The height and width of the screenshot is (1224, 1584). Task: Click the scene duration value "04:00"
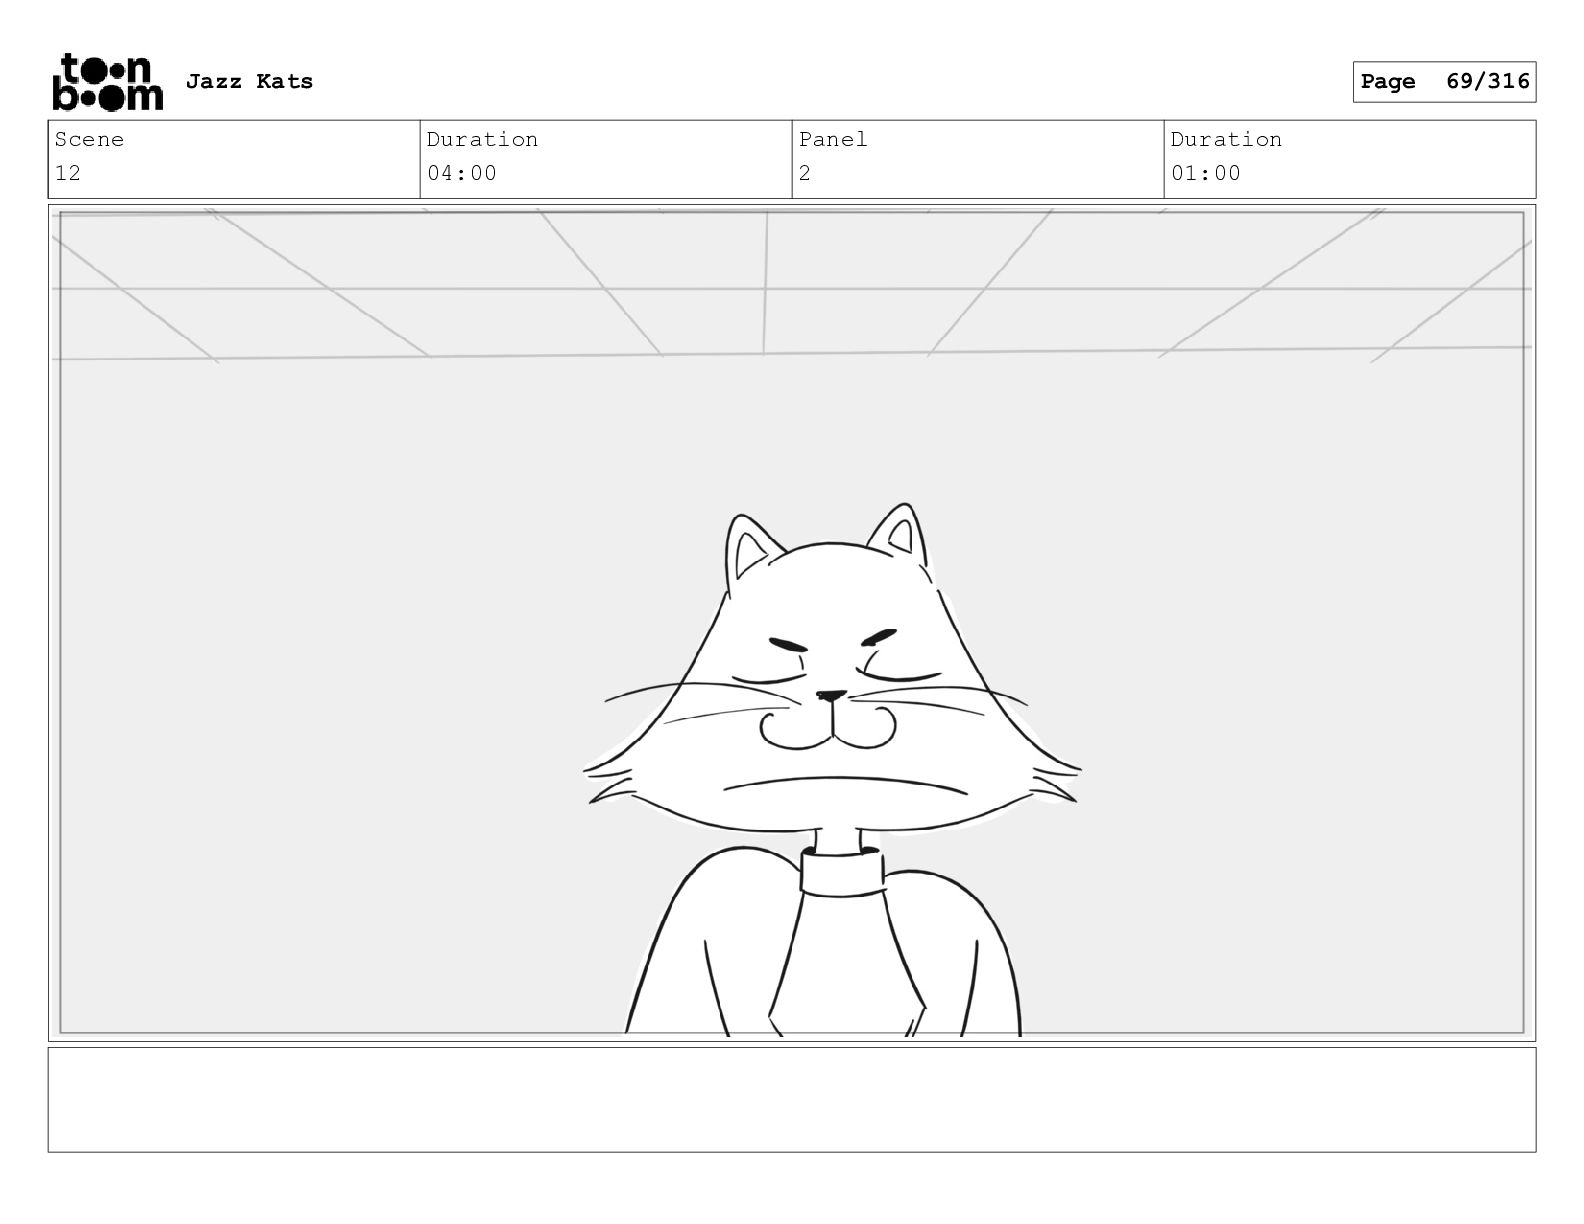click(462, 173)
